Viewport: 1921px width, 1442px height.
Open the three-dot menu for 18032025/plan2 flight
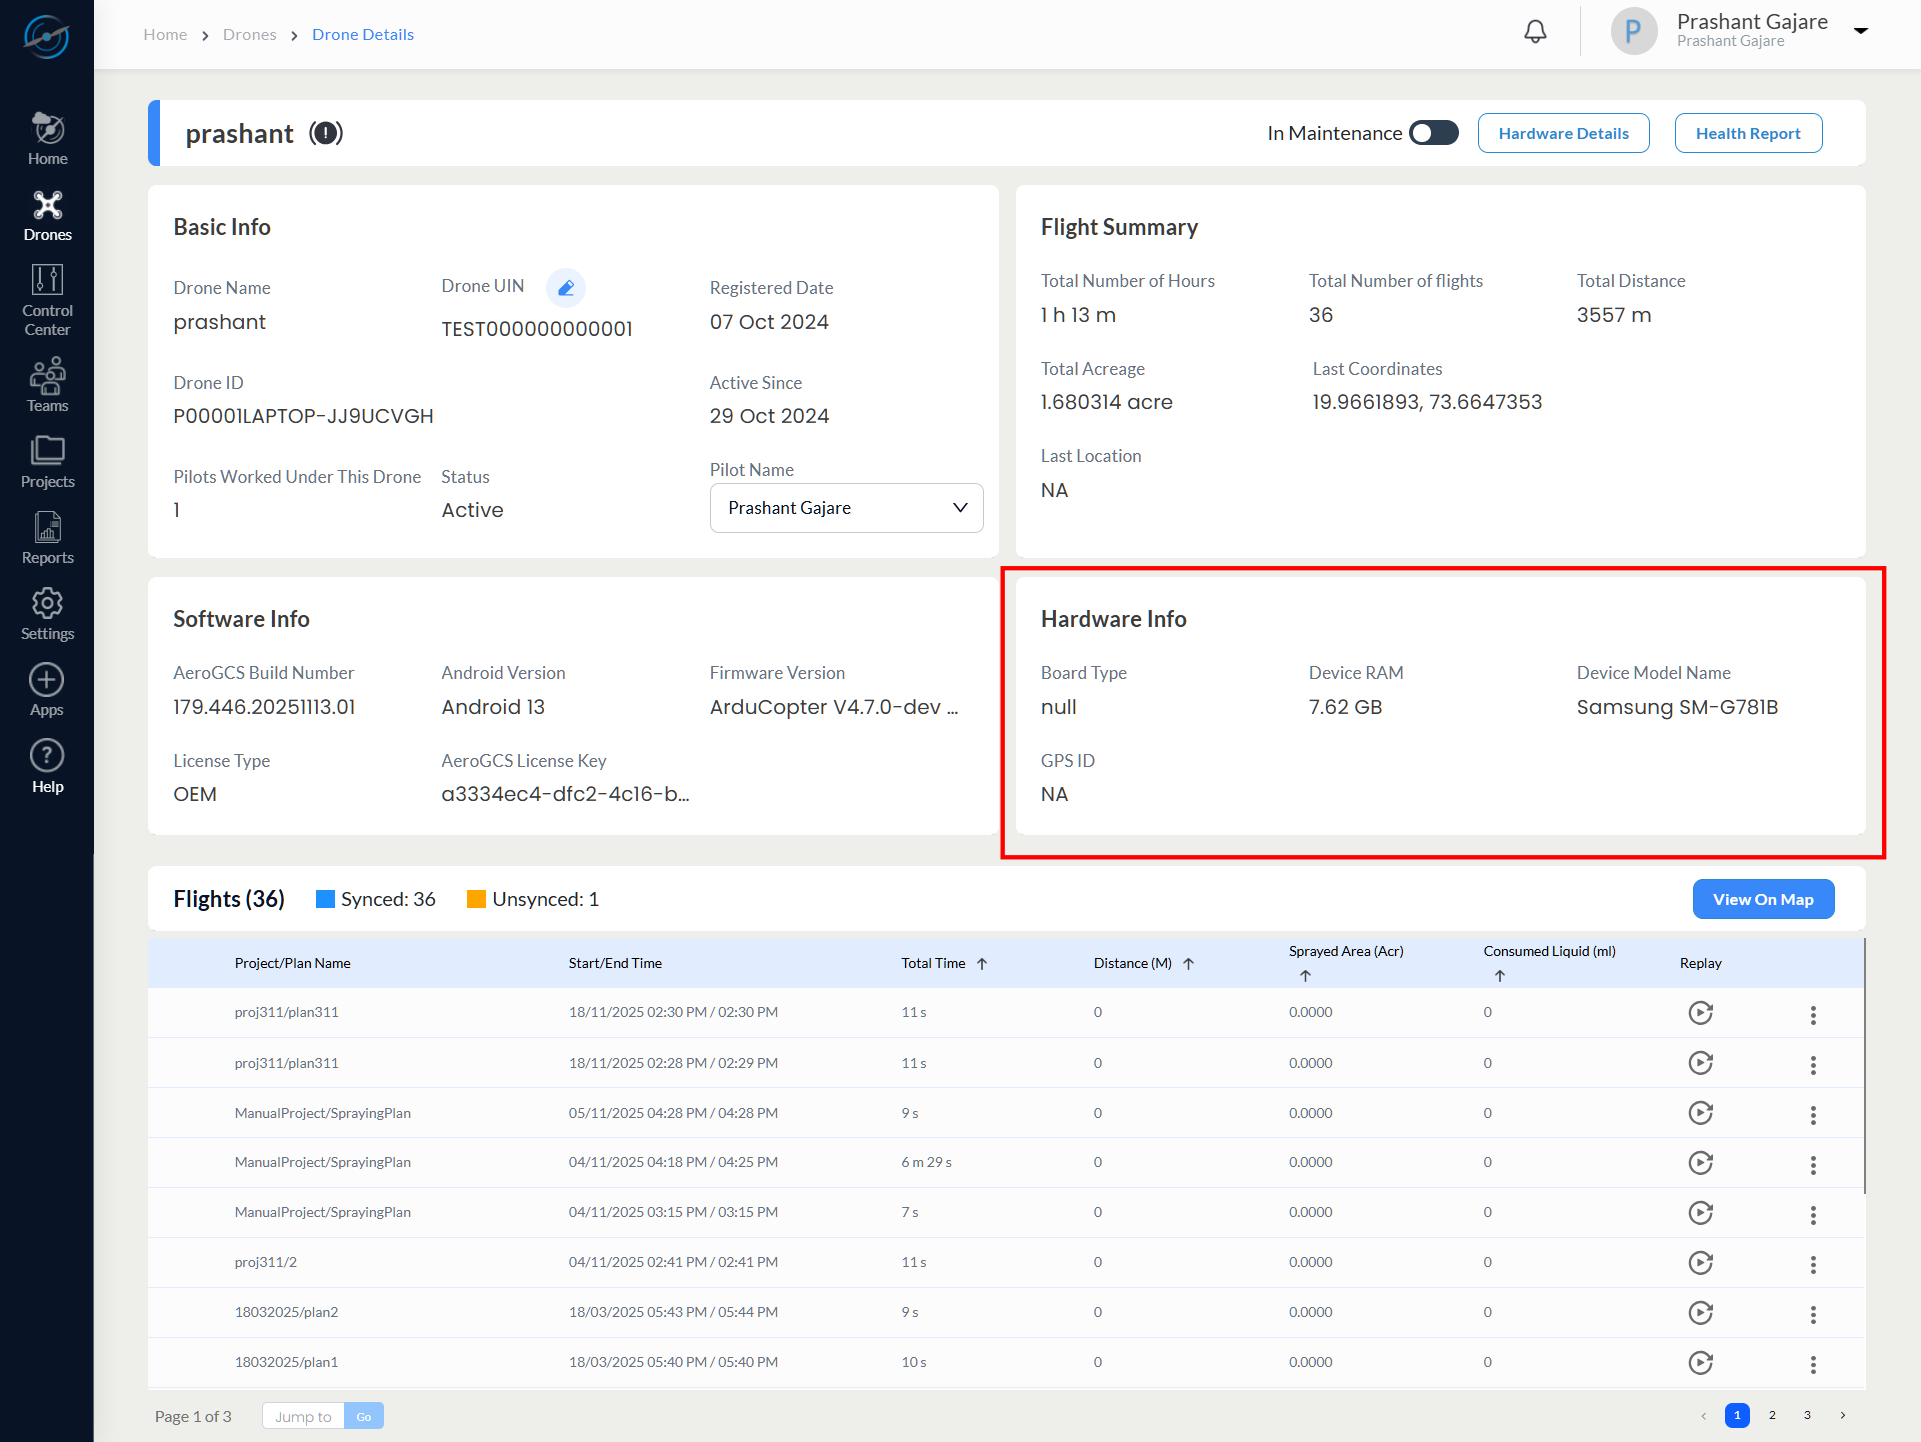pyautogui.click(x=1812, y=1314)
